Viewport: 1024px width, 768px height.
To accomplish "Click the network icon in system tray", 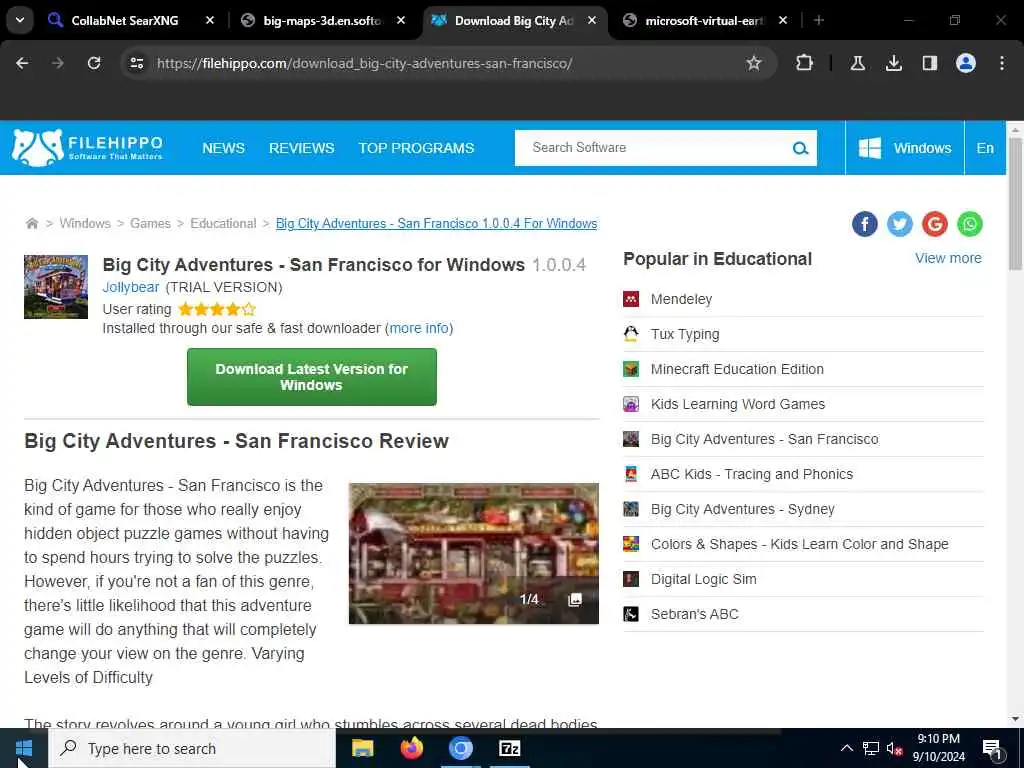I will 871,748.
